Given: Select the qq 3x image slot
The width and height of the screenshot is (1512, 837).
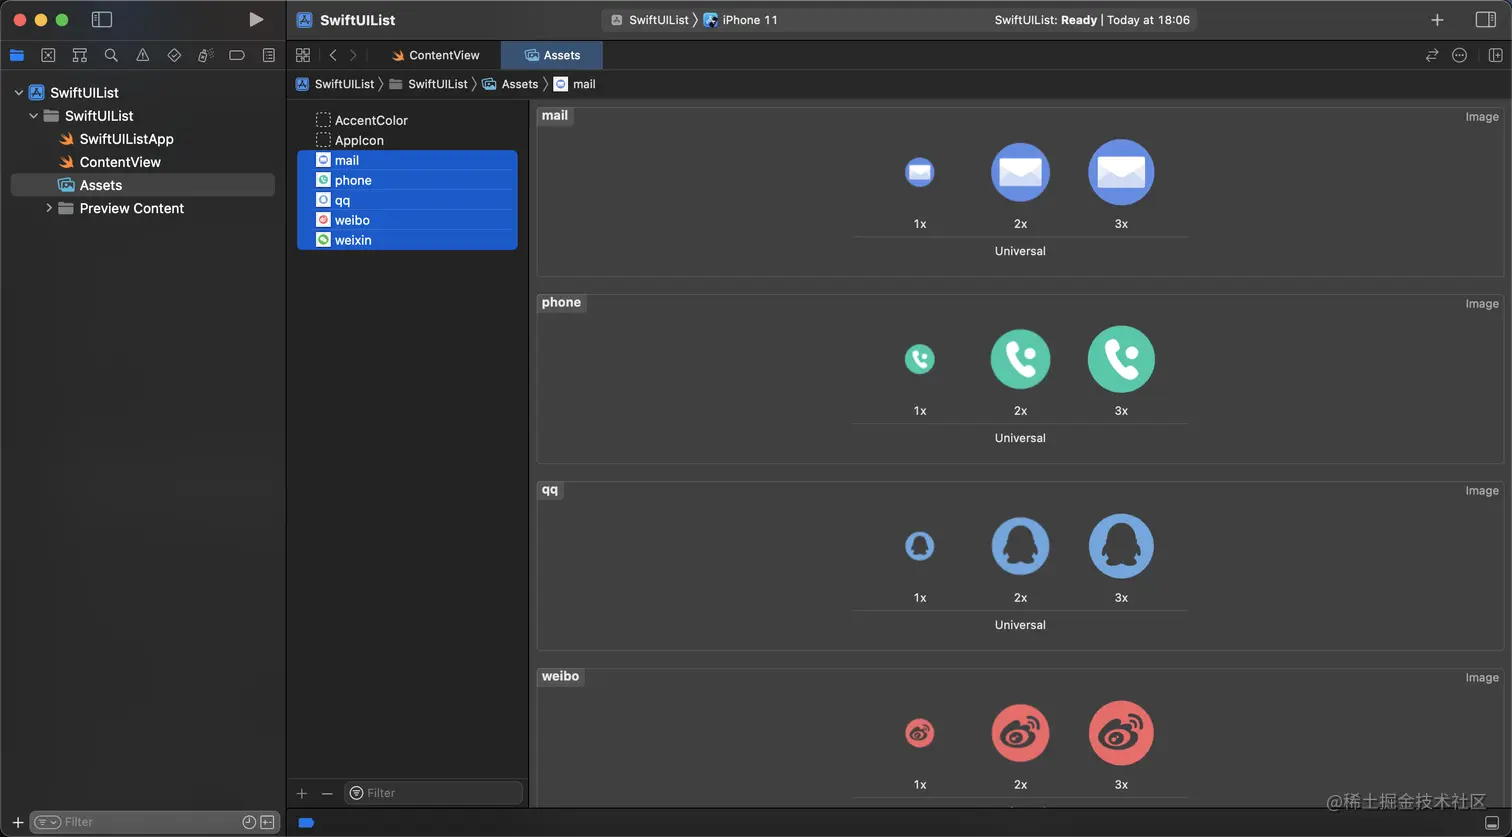Looking at the screenshot, I should pos(1121,546).
